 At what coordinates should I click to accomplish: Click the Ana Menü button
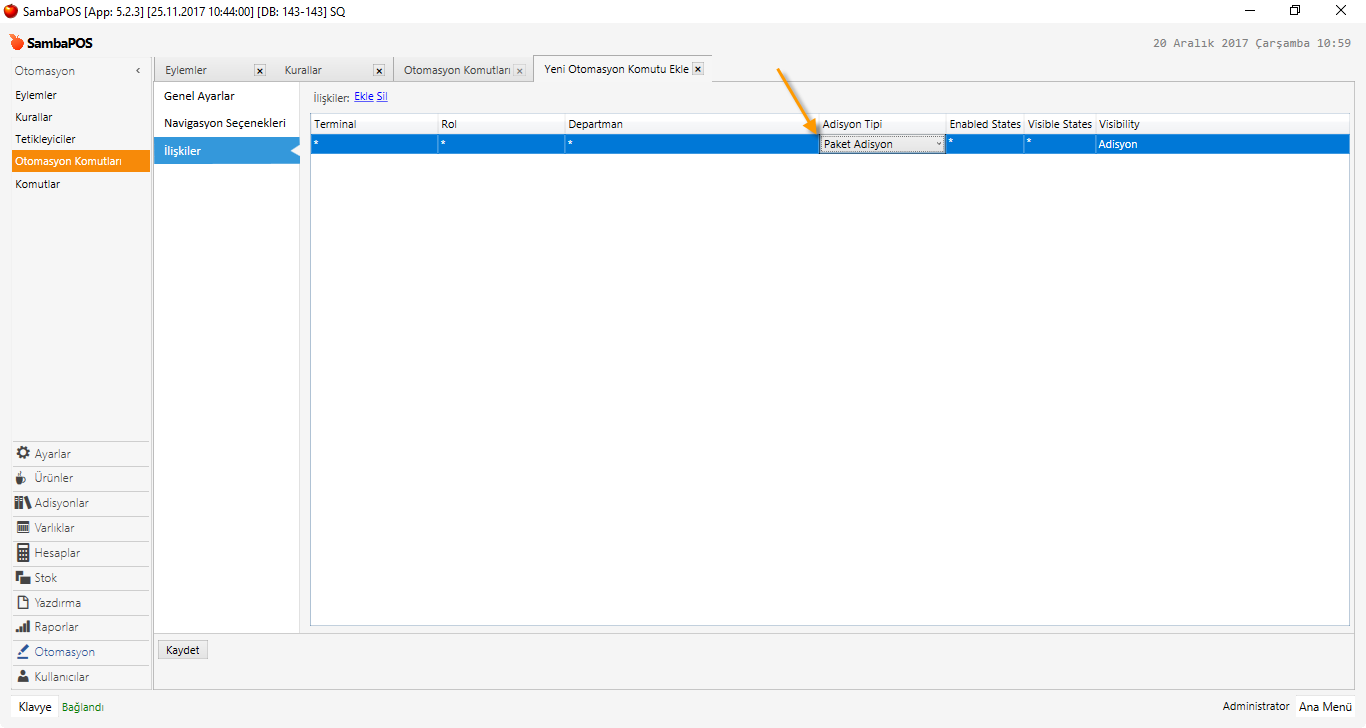click(1325, 707)
